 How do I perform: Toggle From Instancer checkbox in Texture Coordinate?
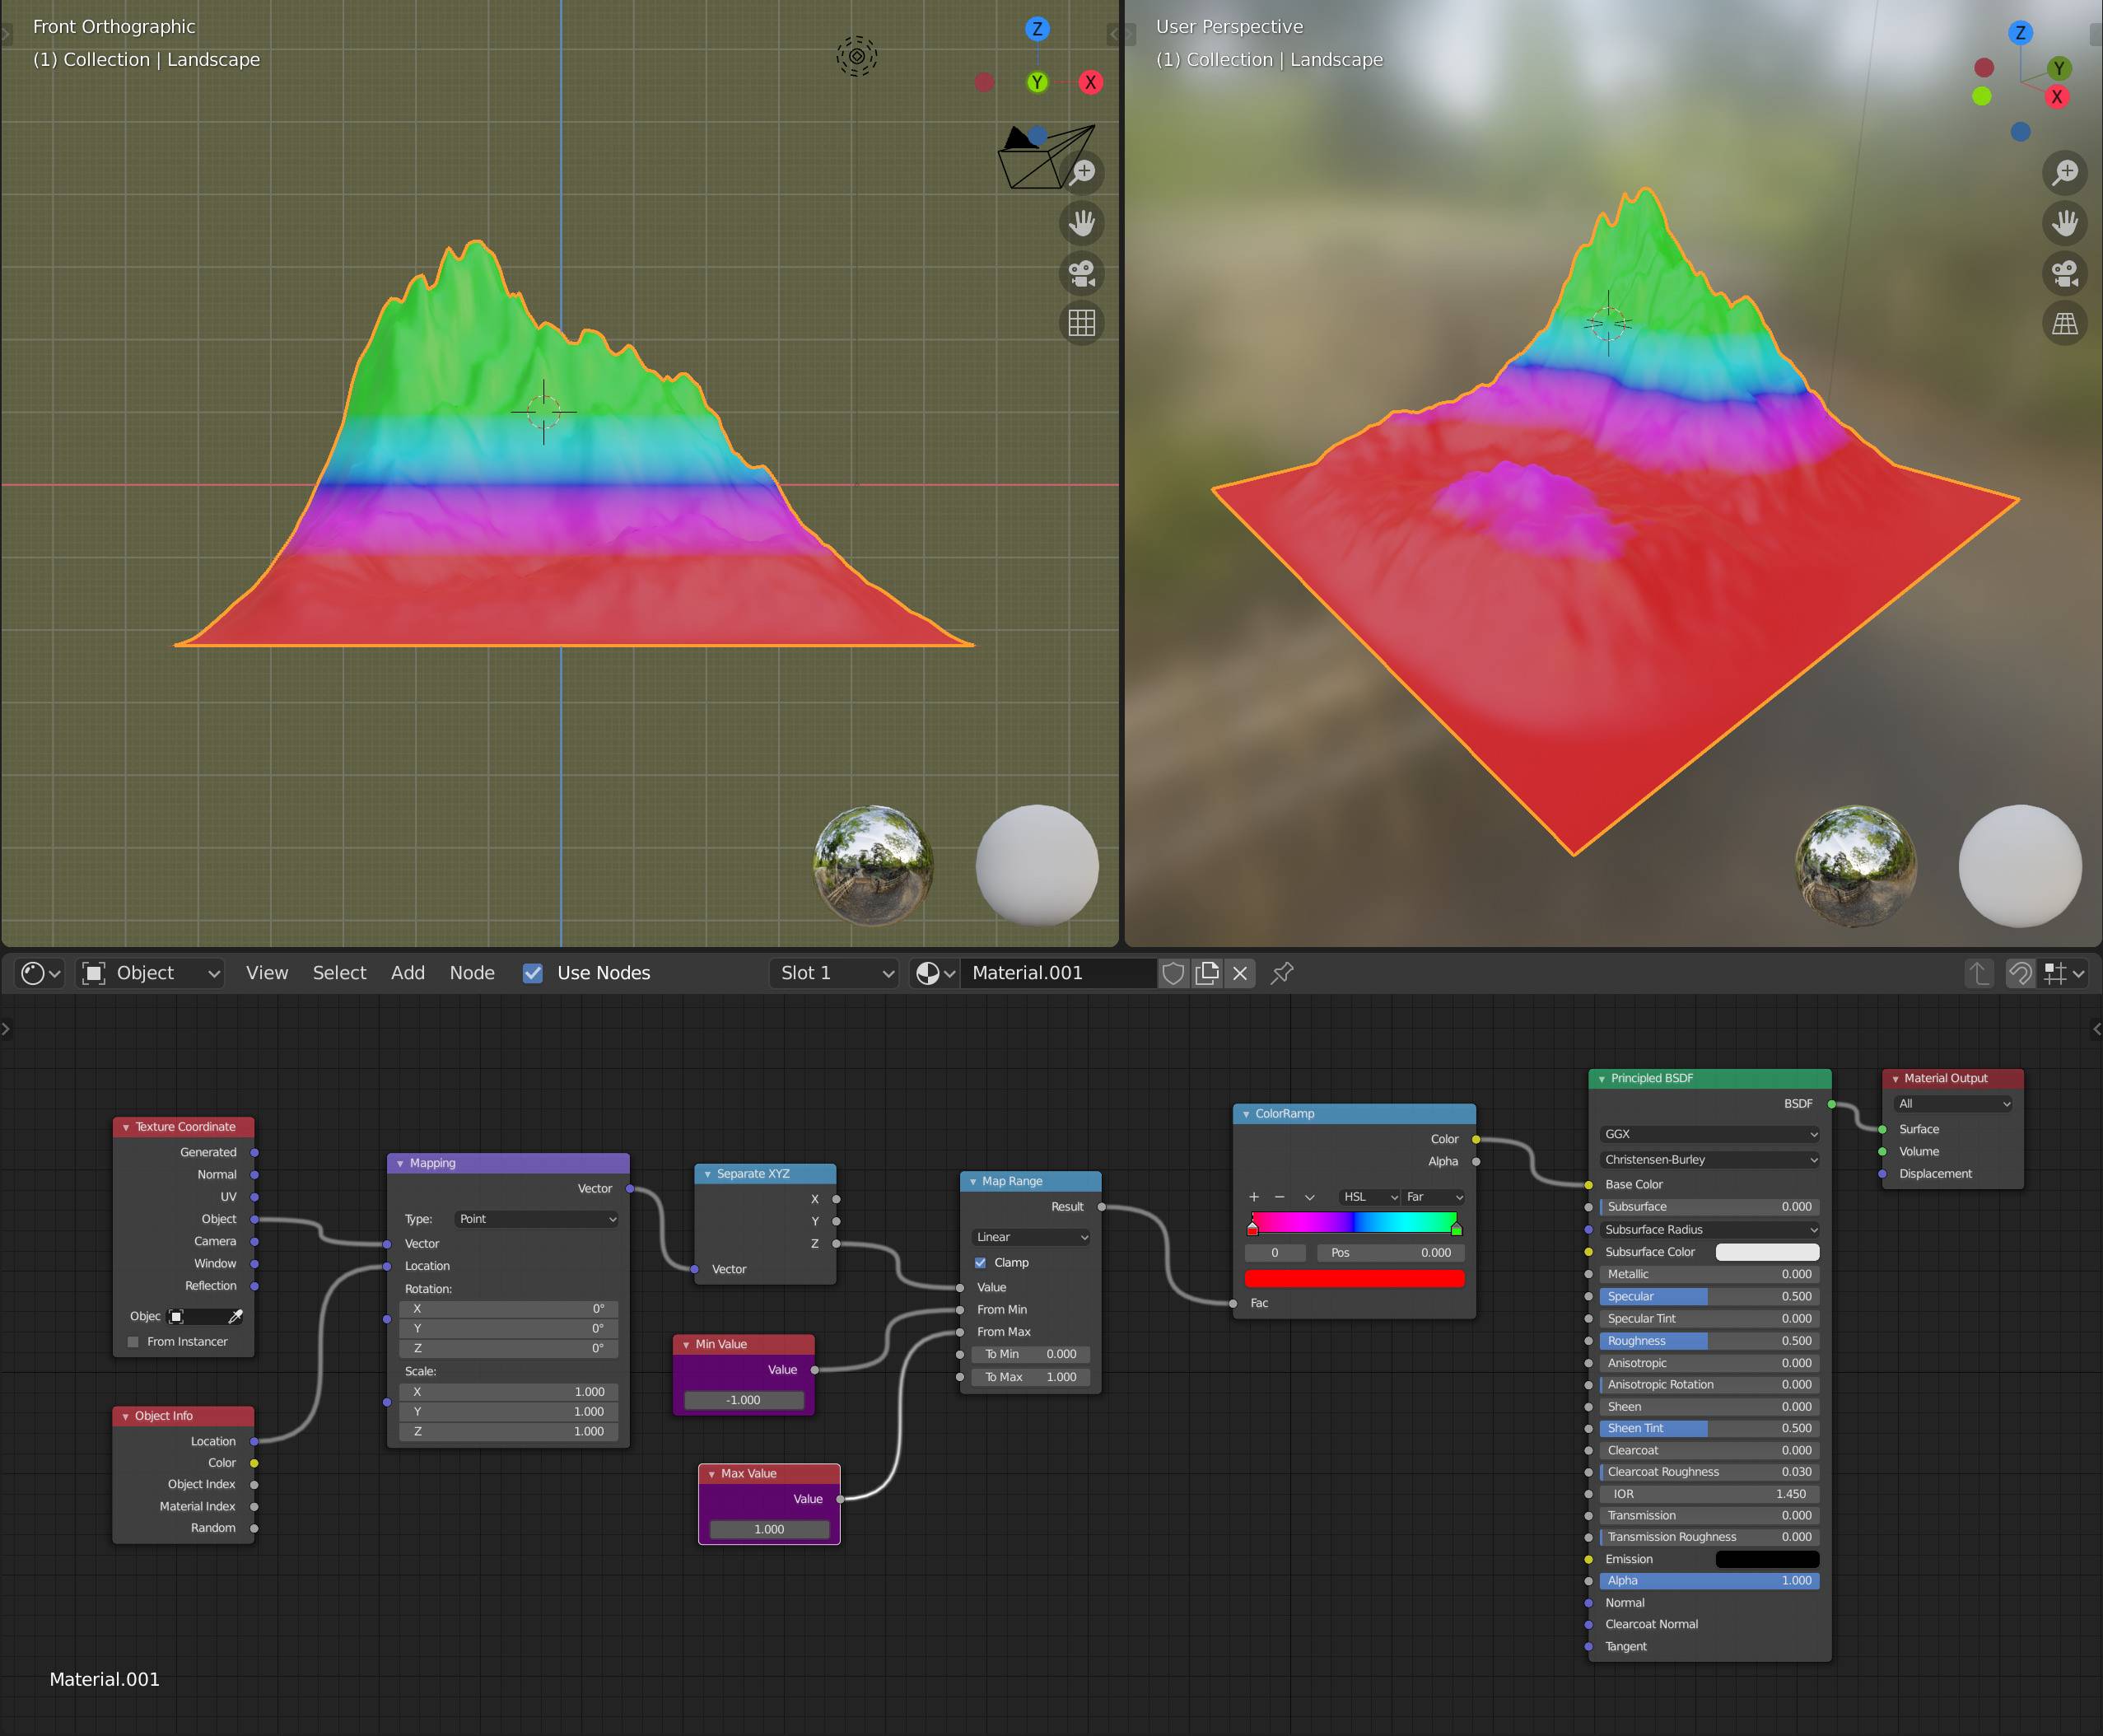(133, 1342)
